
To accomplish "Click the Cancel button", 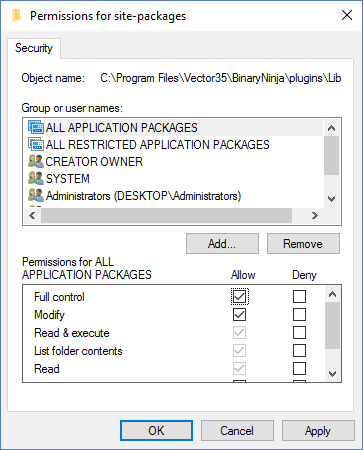I will pyautogui.click(x=237, y=430).
